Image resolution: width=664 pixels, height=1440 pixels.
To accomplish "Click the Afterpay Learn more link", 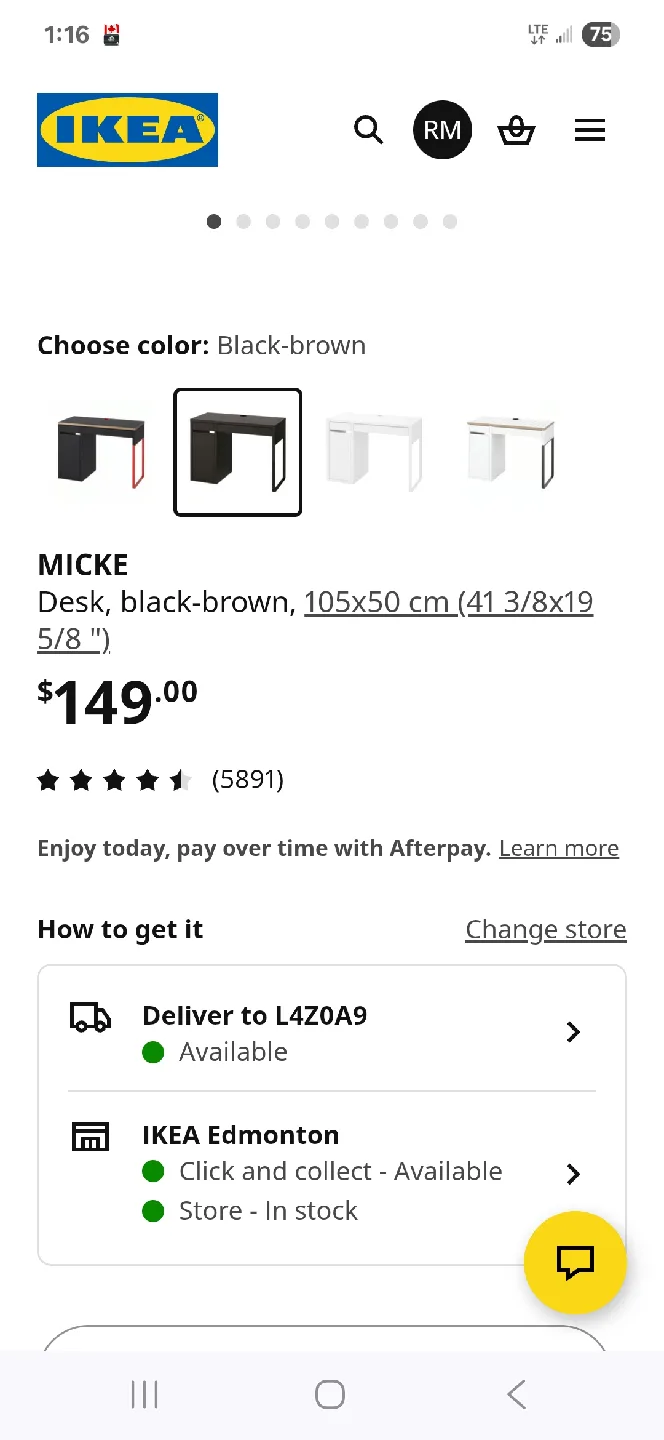I will 558,849.
